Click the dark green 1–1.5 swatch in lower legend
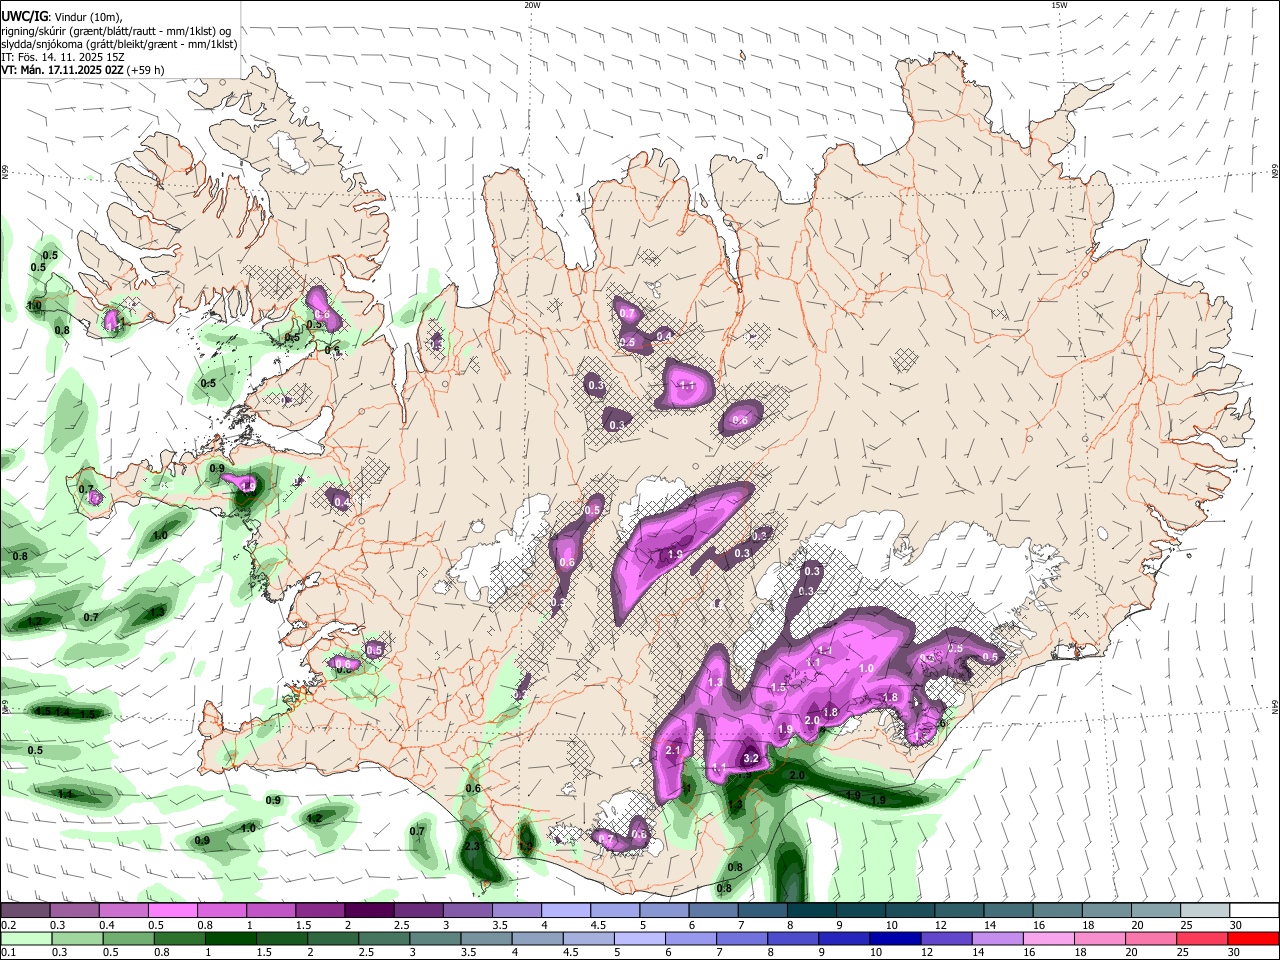1280x960 pixels. (230, 938)
